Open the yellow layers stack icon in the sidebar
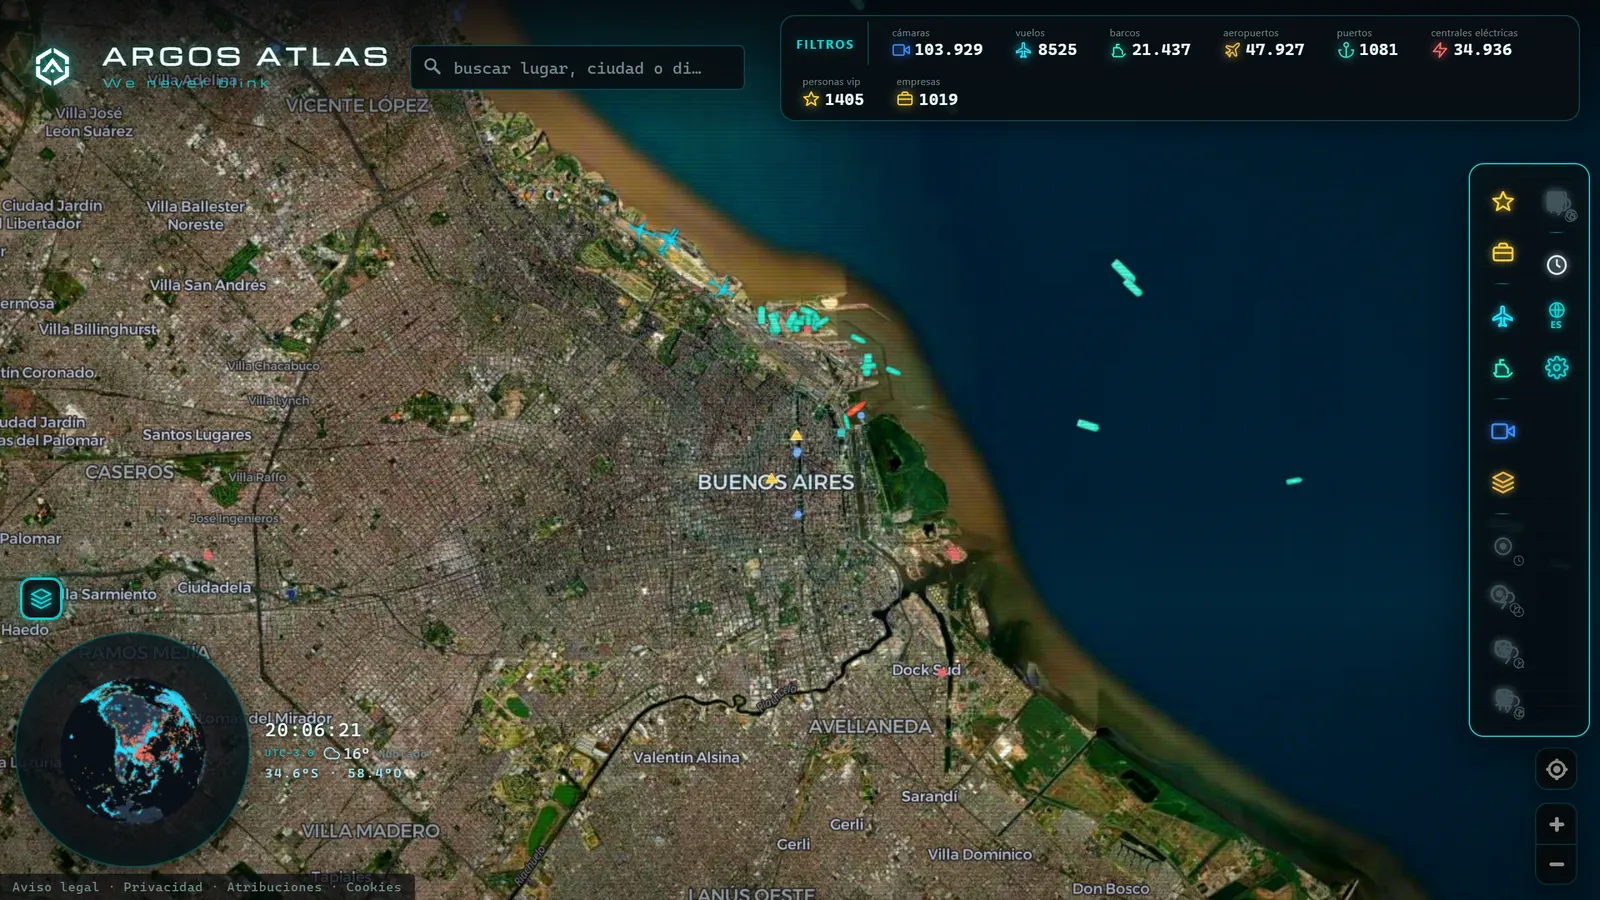The width and height of the screenshot is (1600, 900). (1503, 483)
